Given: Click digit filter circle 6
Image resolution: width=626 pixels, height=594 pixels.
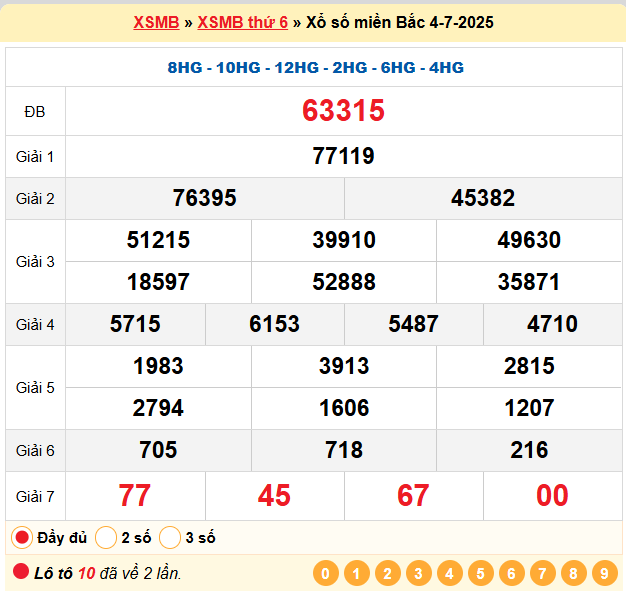Looking at the screenshot, I should tap(511, 573).
